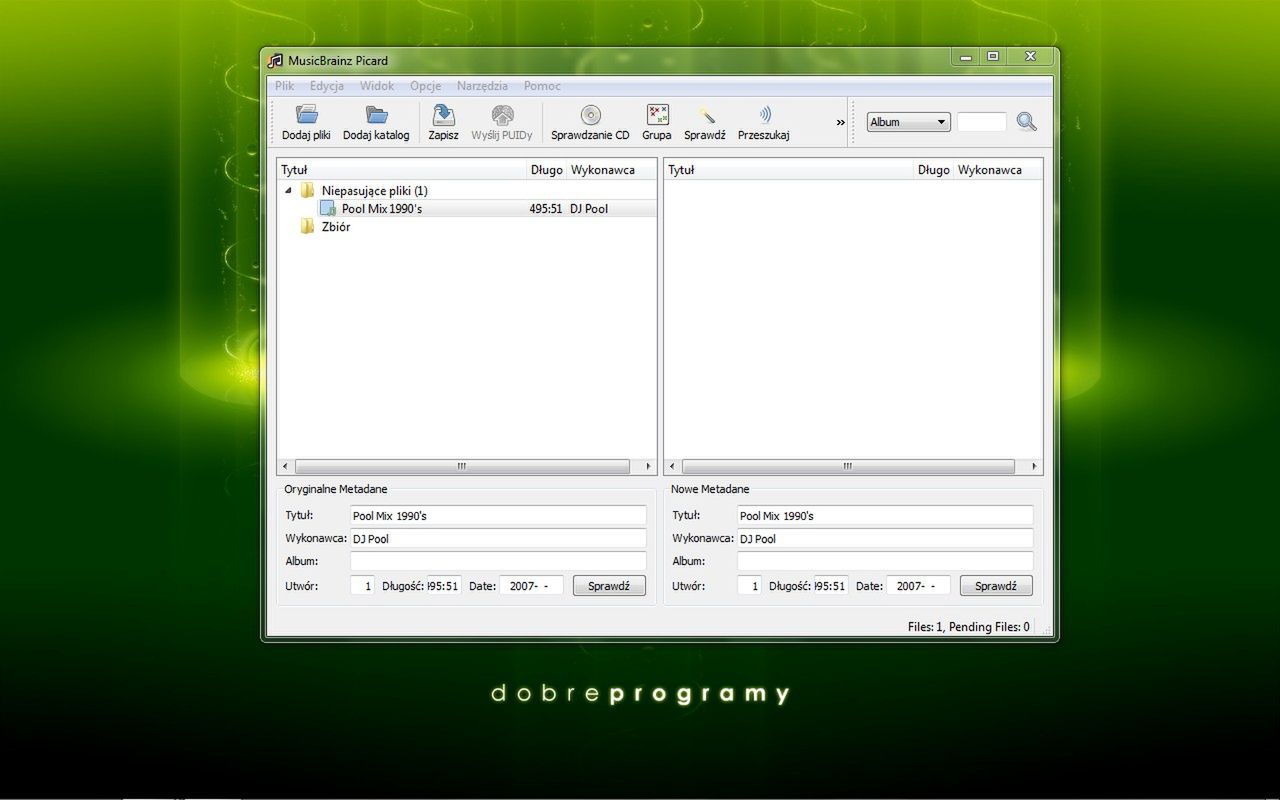
Task: Click Tytuł field in Oryginalne Metadane
Action: (x=498, y=515)
